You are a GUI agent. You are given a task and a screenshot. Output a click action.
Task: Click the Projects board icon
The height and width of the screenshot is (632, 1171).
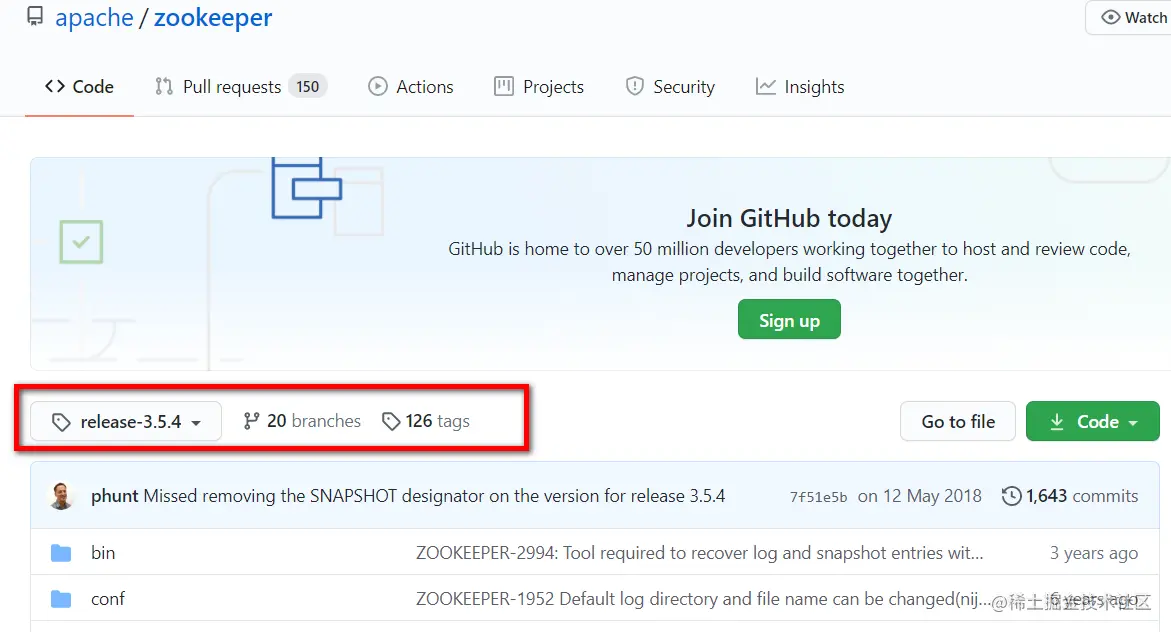[x=504, y=87]
